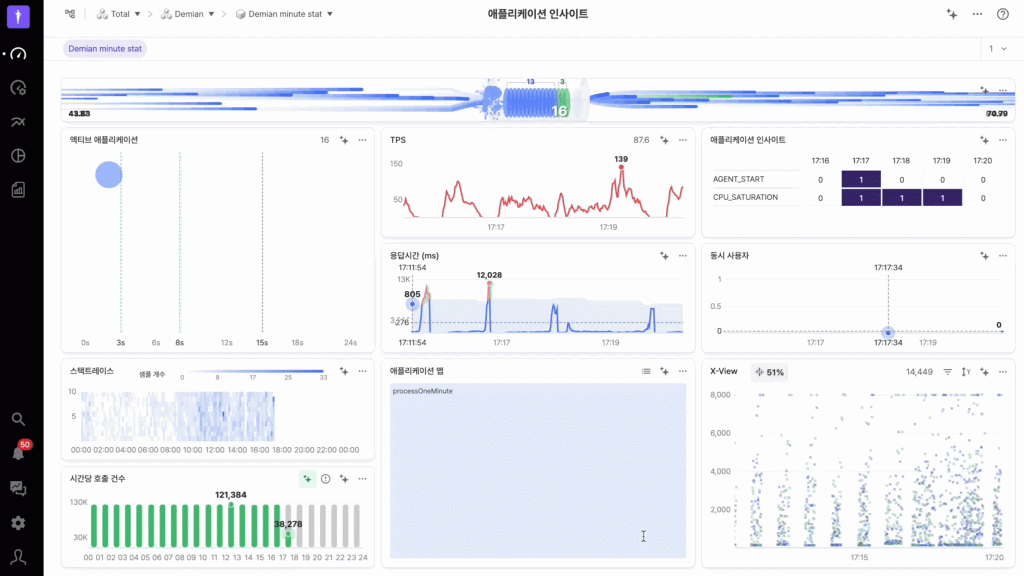Viewport: 1024px width, 576px height.
Task: Open the TPS panel more options menu
Action: (683, 140)
